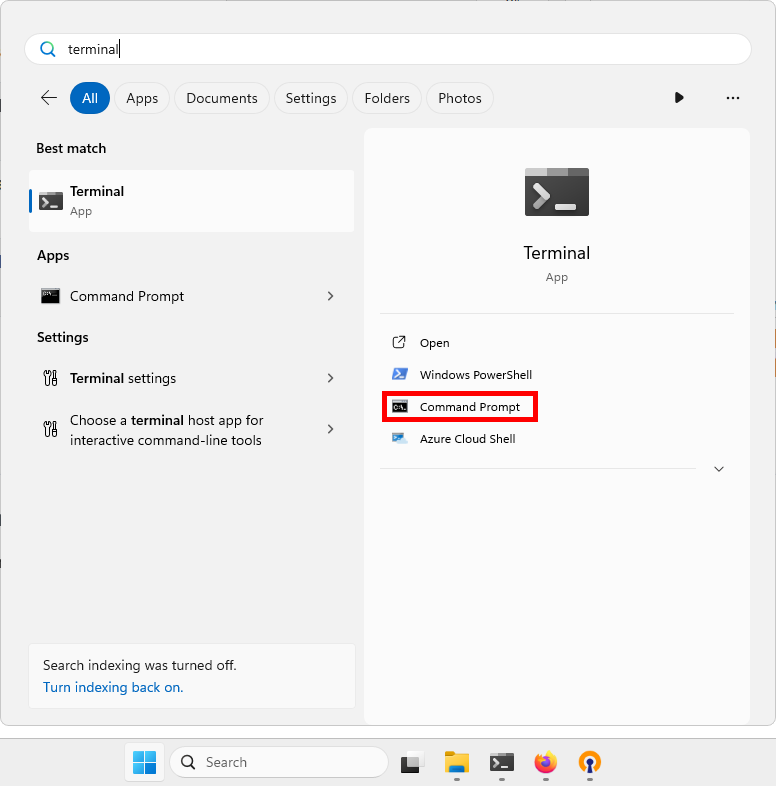Open Terminal from the taskbar

501,762
